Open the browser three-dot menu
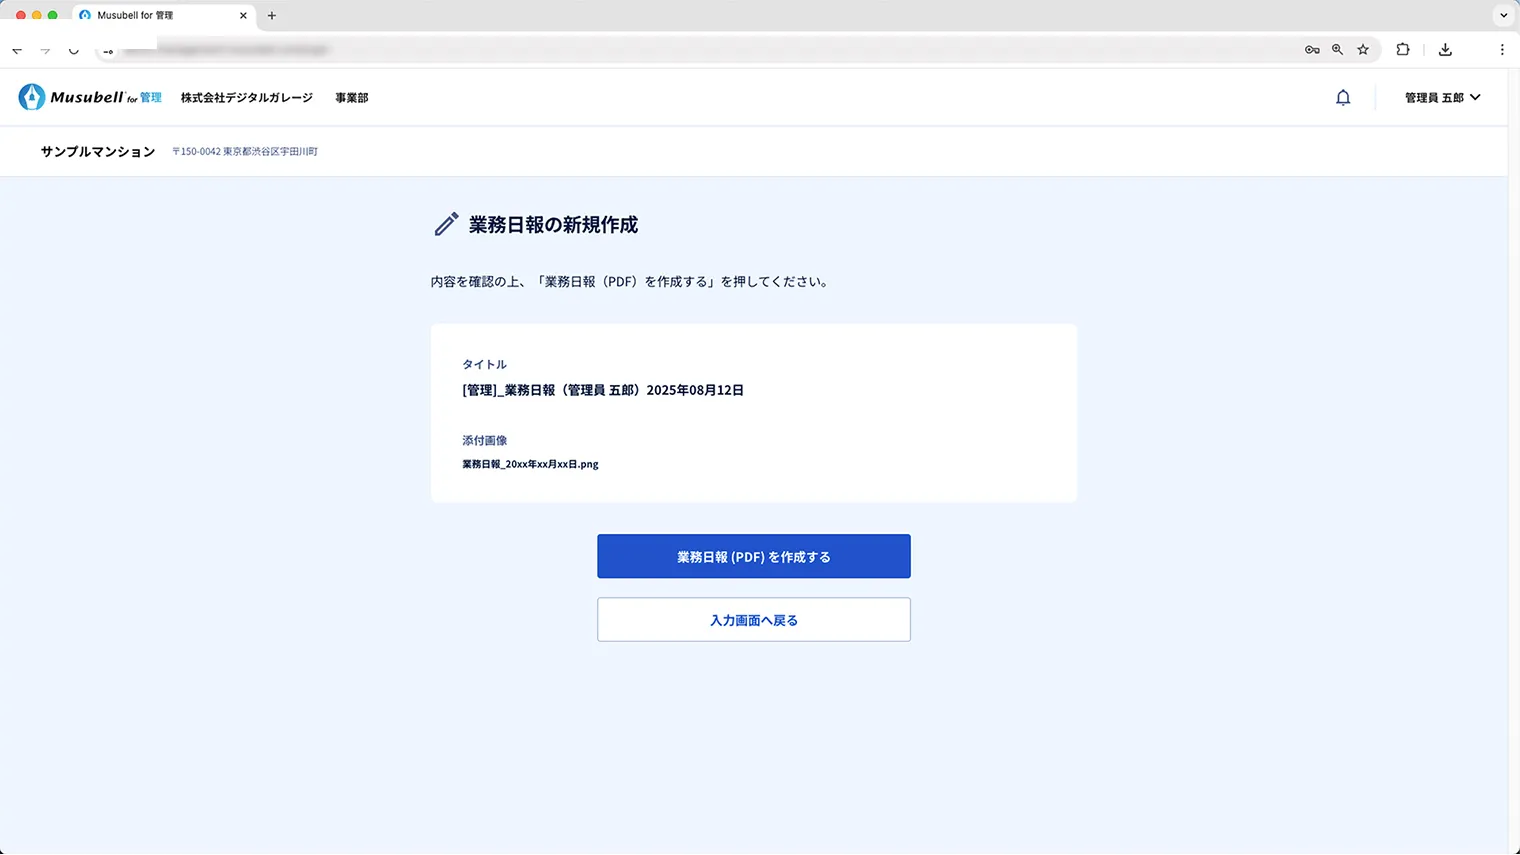 pyautogui.click(x=1503, y=49)
